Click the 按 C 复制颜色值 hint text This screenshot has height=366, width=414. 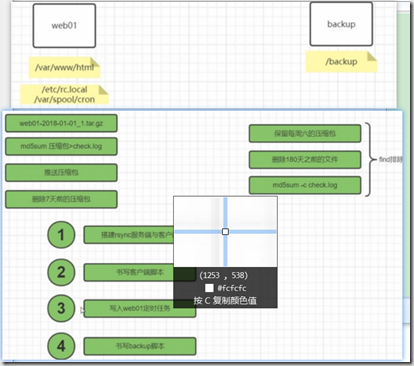[225, 301]
